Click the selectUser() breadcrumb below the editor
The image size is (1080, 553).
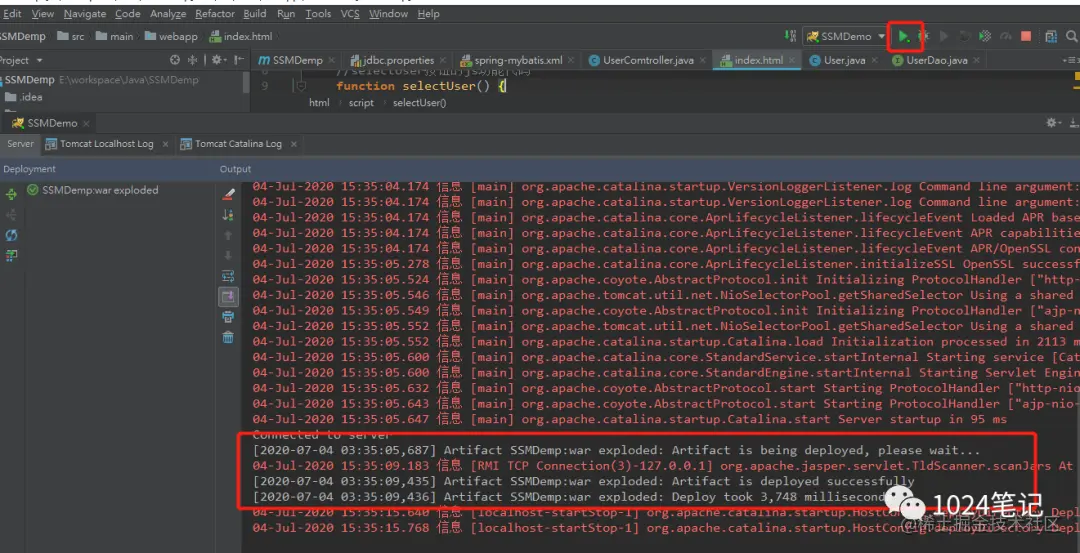tap(419, 103)
